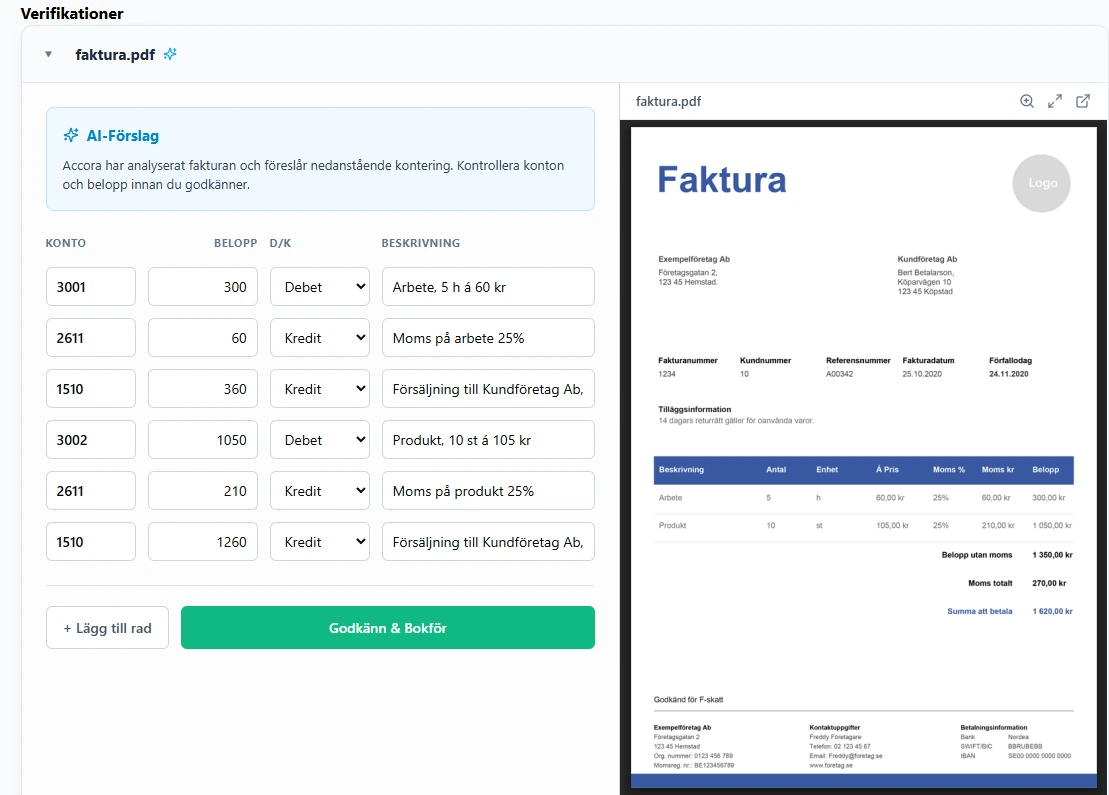Open the Debet dropdown on the 3001 row
The width and height of the screenshot is (1109, 795).
coord(320,286)
